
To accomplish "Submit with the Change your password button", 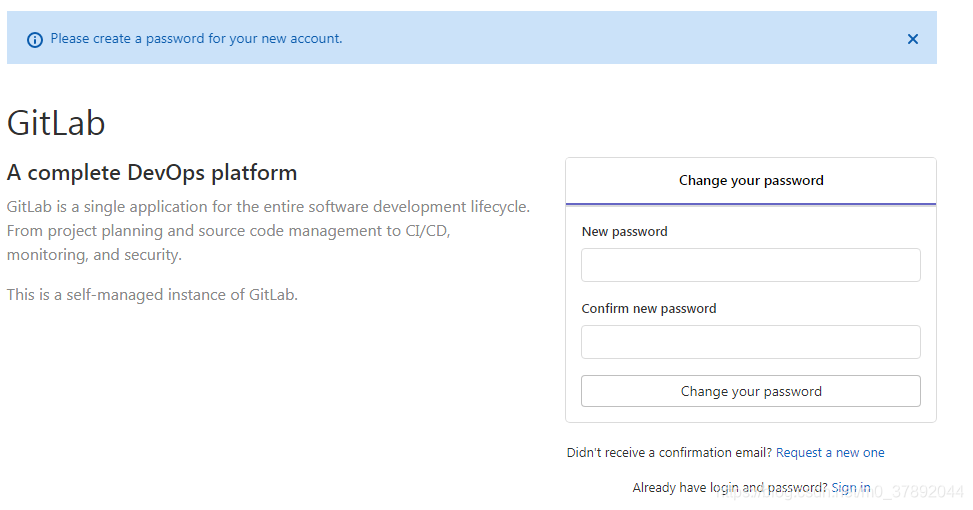I will (x=751, y=391).
